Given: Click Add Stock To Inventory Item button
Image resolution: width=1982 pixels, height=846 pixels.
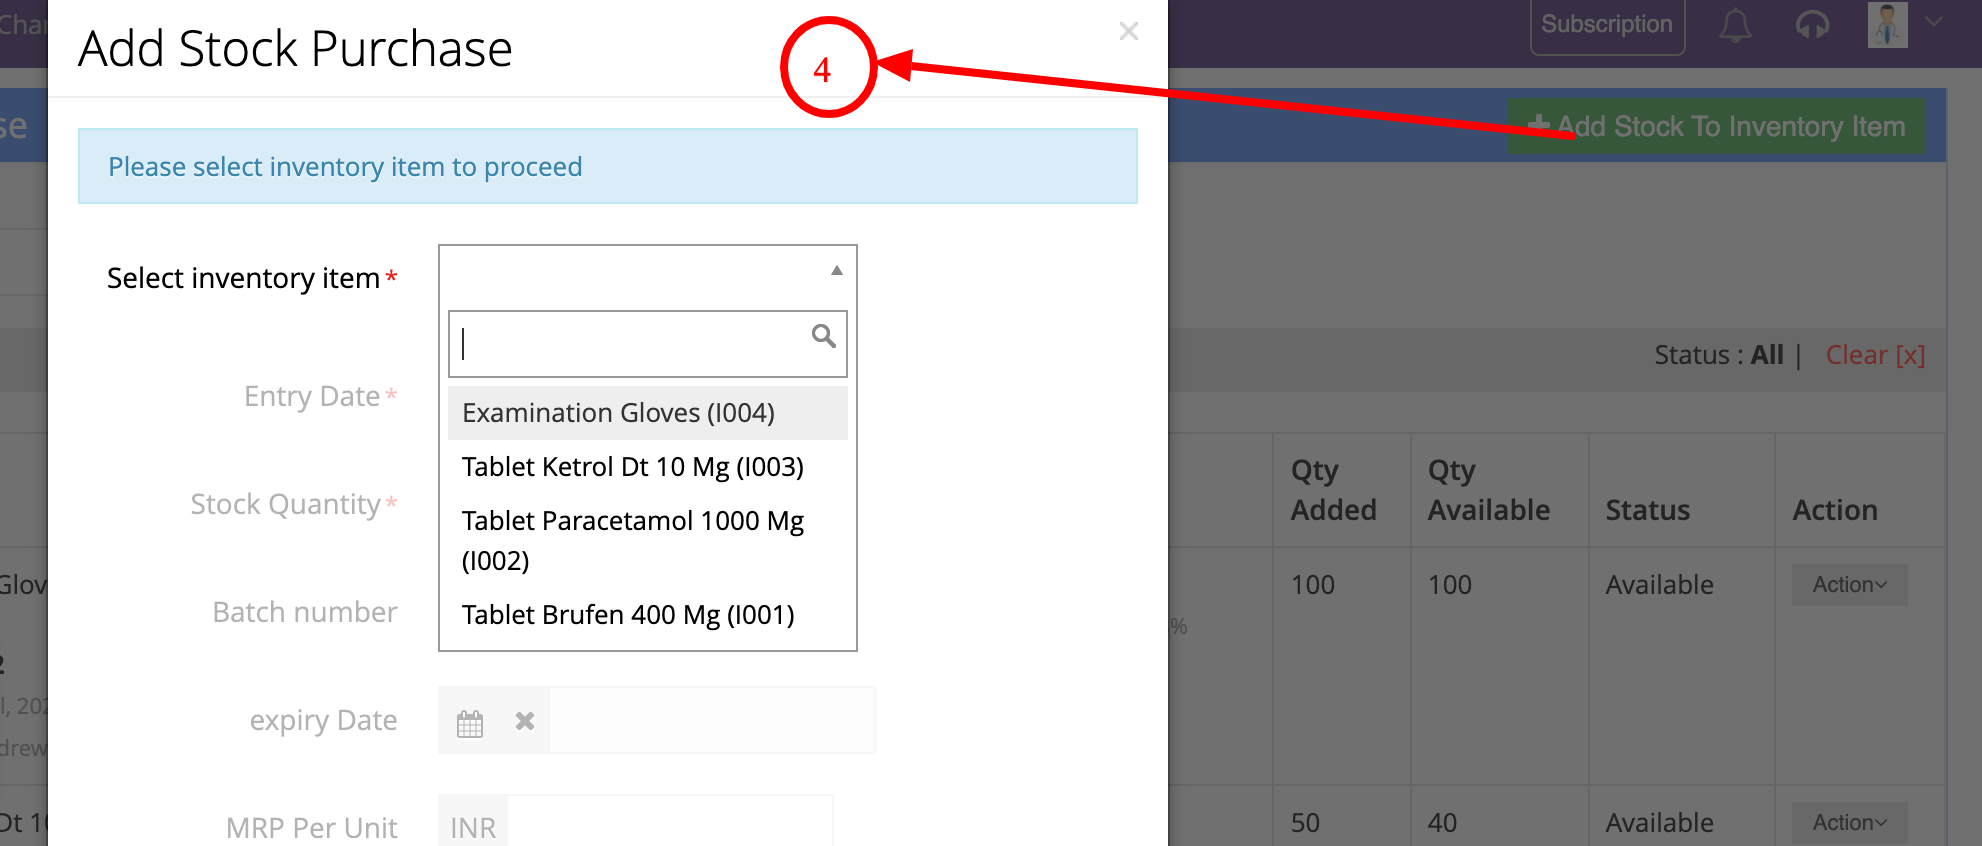Looking at the screenshot, I should [x=1716, y=126].
